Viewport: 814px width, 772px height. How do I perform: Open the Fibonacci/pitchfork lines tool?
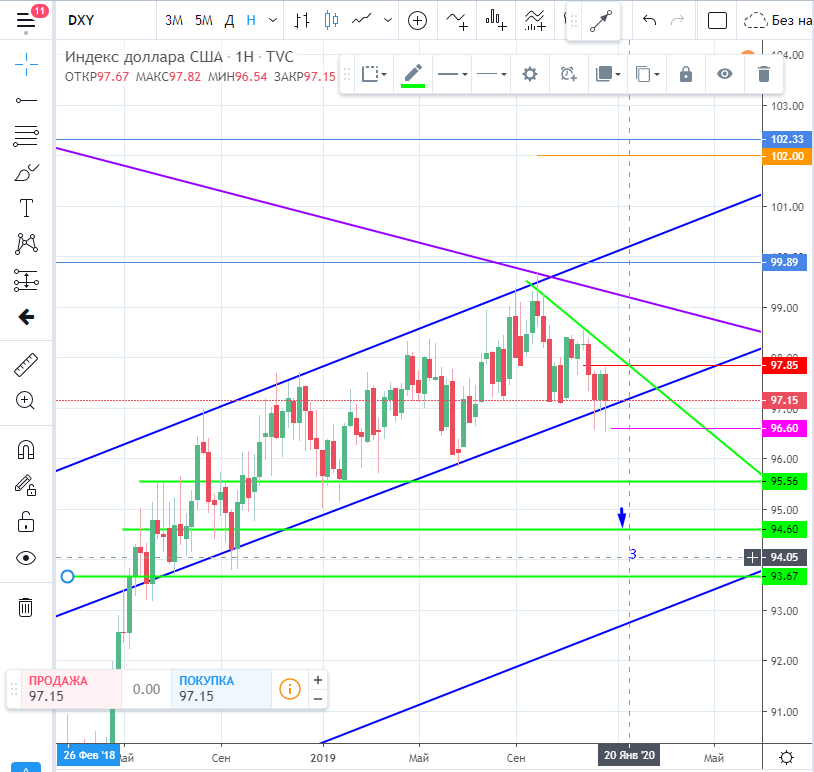26,136
